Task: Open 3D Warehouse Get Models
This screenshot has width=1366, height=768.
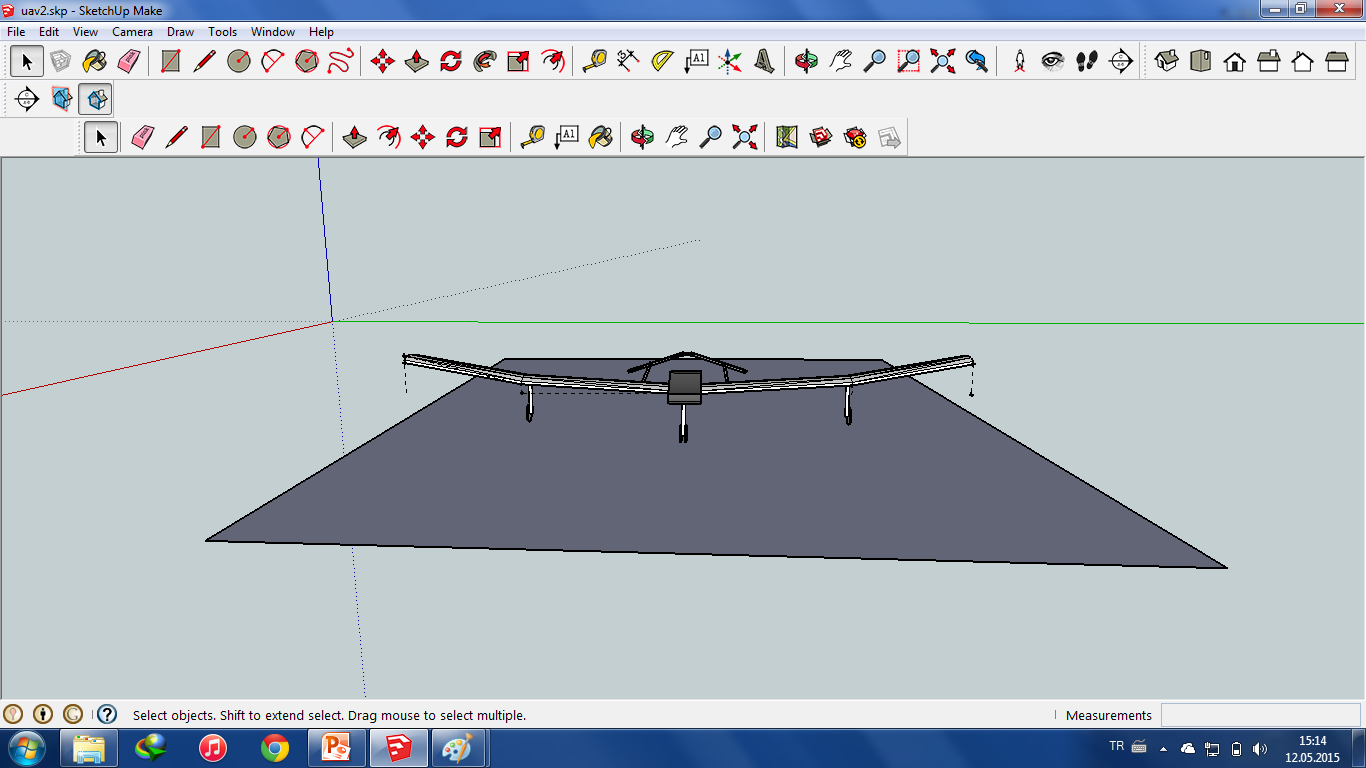Action: click(821, 137)
